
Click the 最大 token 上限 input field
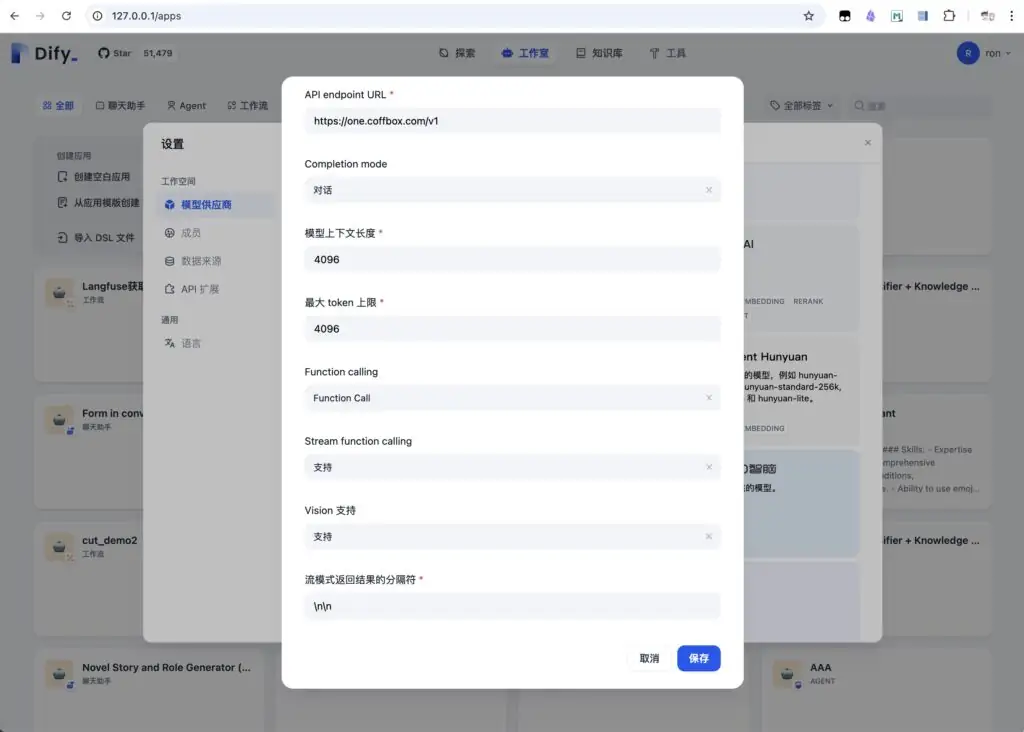512,329
